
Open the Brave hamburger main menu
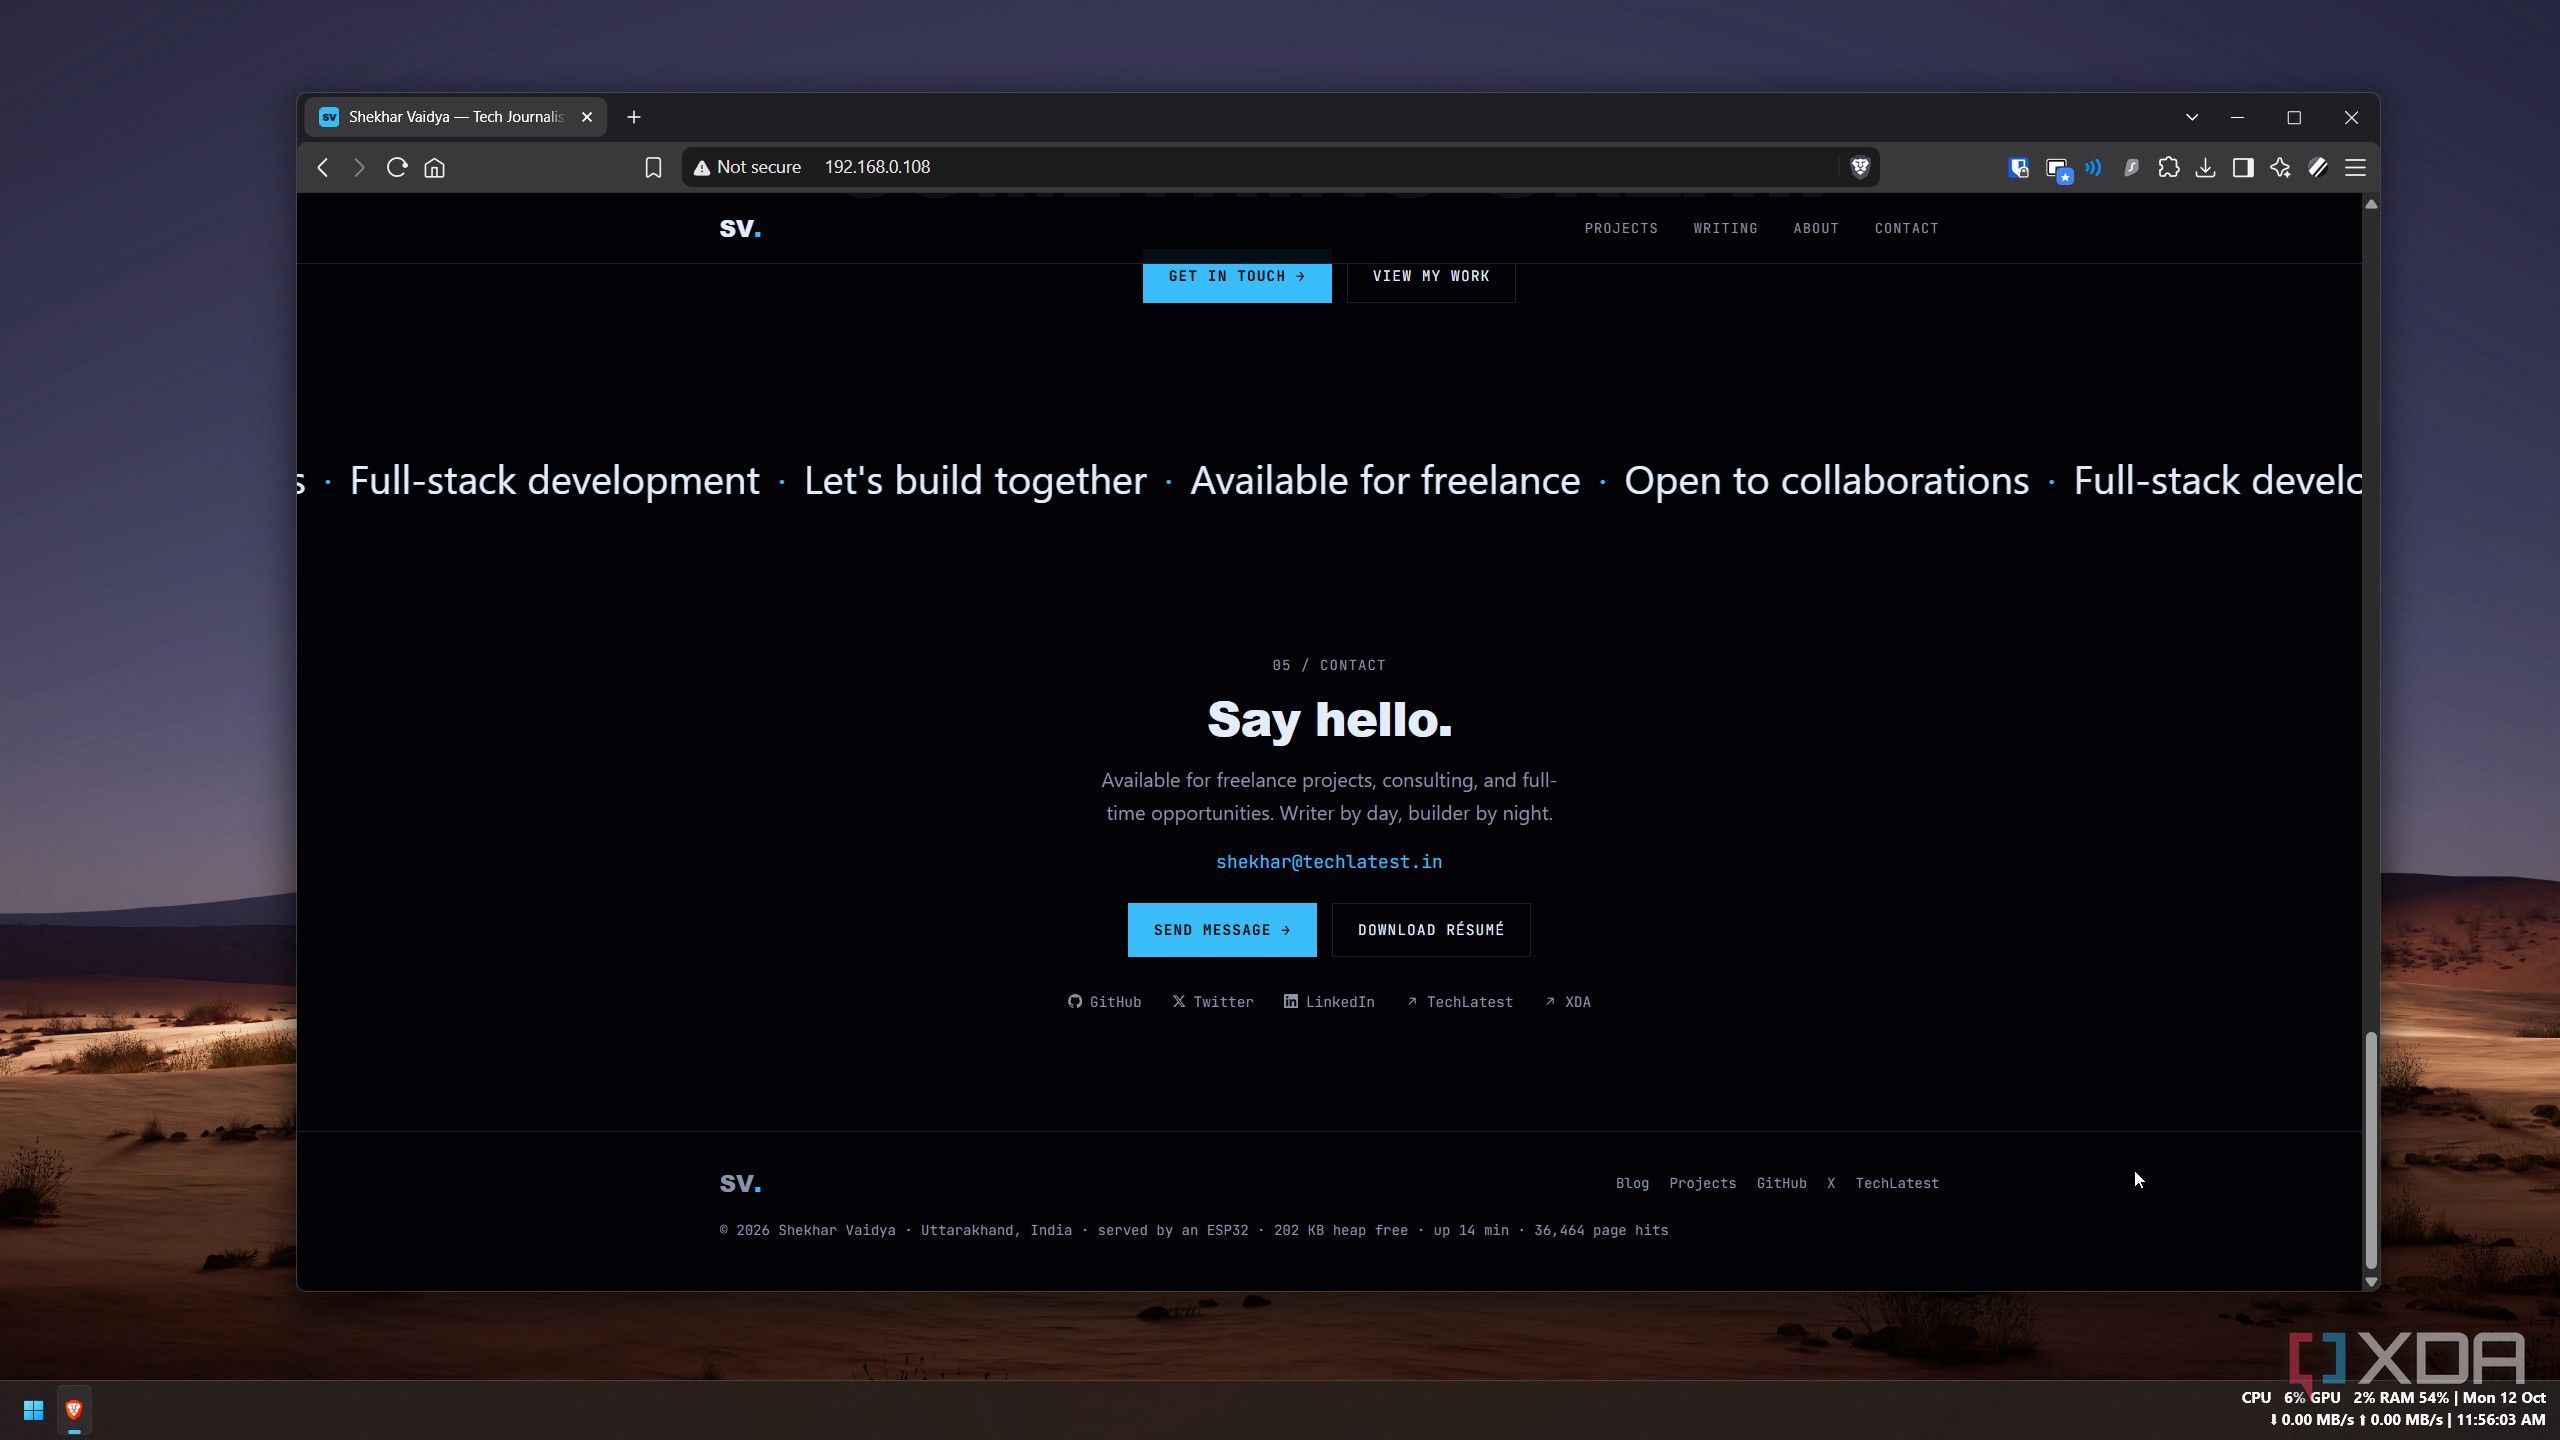2355,167
